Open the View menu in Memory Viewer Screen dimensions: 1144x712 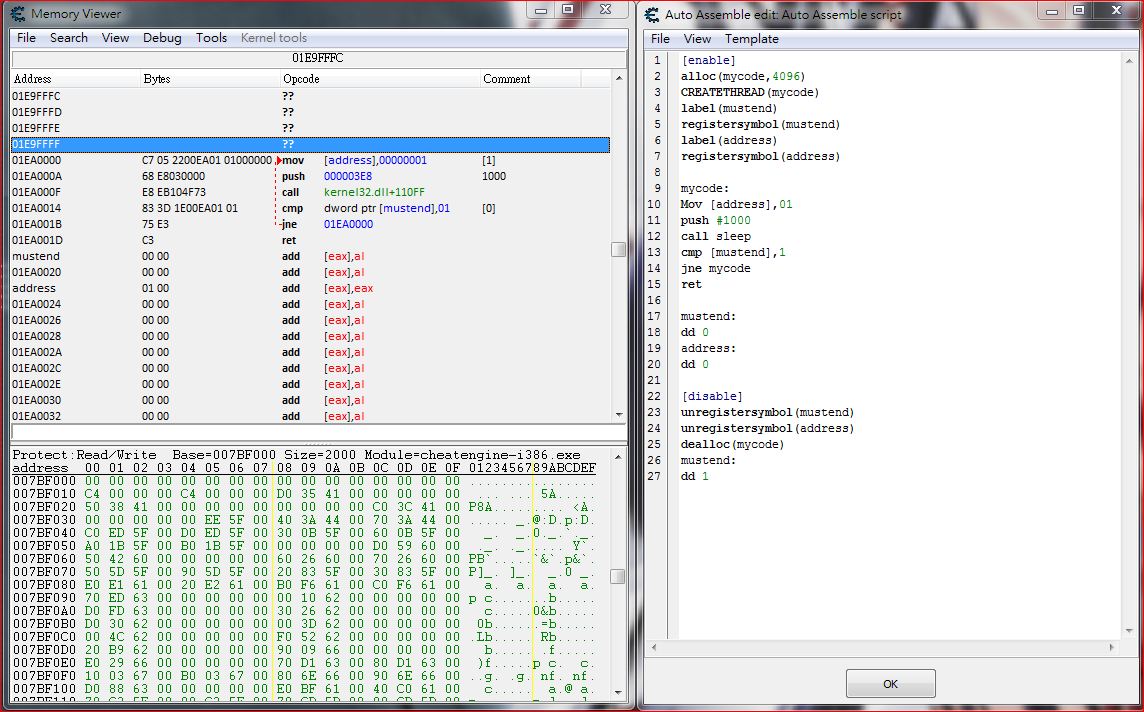point(115,37)
